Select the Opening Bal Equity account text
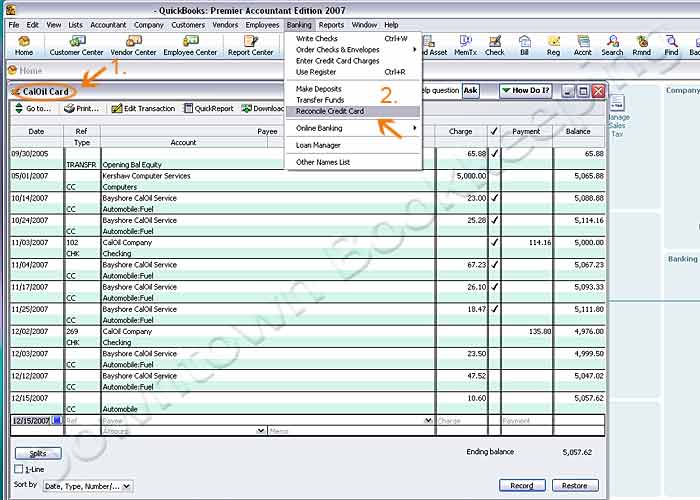The image size is (700, 500). (132, 165)
